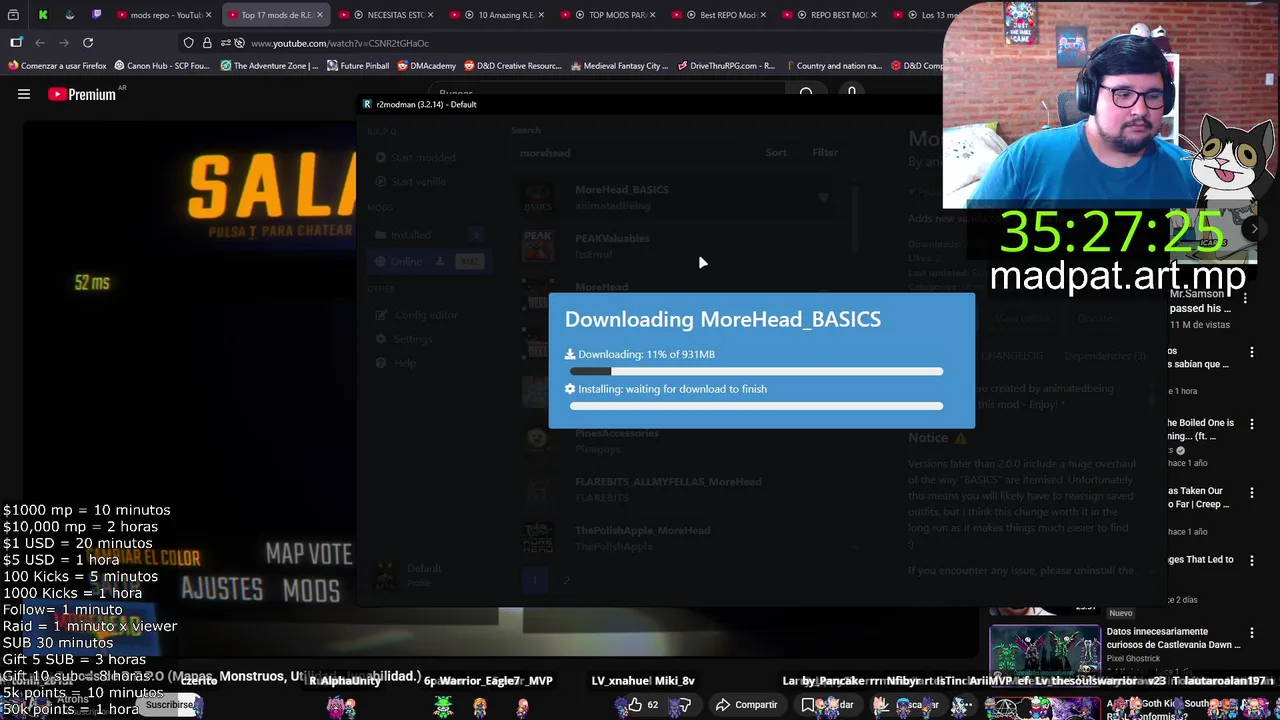Open the Twitch pinned tab

pyautogui.click(x=96, y=15)
